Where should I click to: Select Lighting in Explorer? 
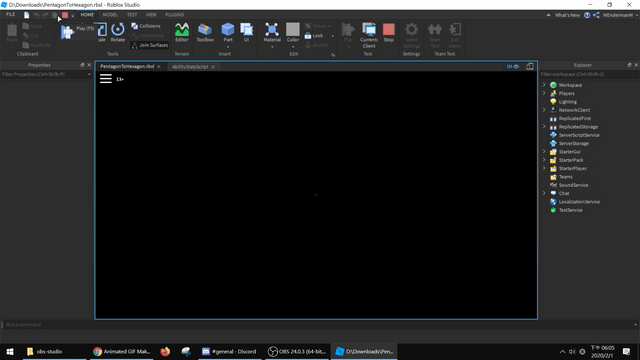(567, 102)
